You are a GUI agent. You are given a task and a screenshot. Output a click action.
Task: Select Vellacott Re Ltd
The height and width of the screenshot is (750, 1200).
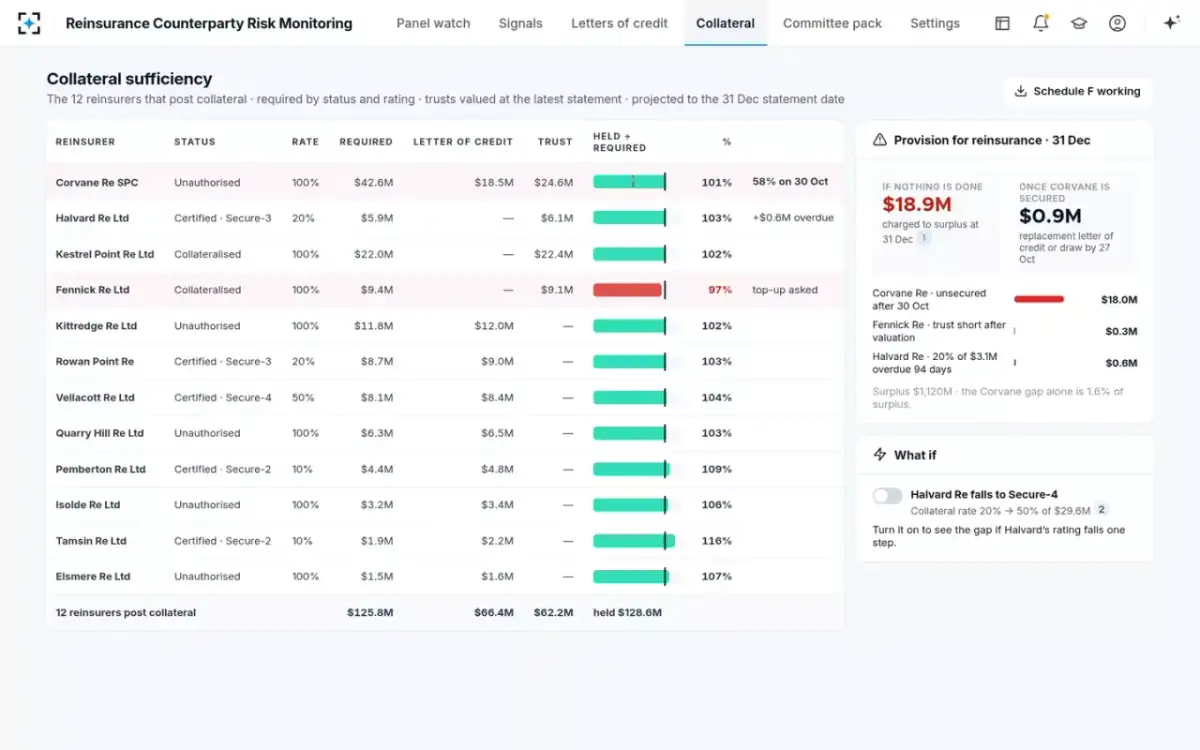coord(95,398)
